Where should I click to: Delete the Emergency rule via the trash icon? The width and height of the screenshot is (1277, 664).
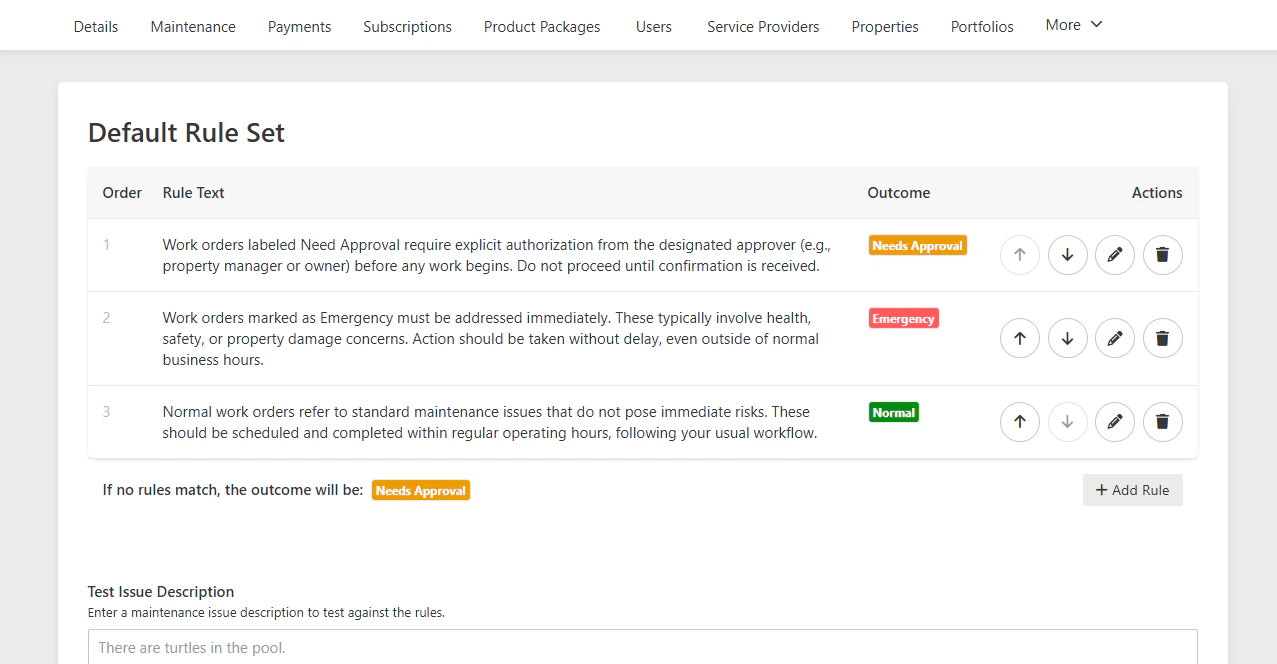click(x=1162, y=338)
